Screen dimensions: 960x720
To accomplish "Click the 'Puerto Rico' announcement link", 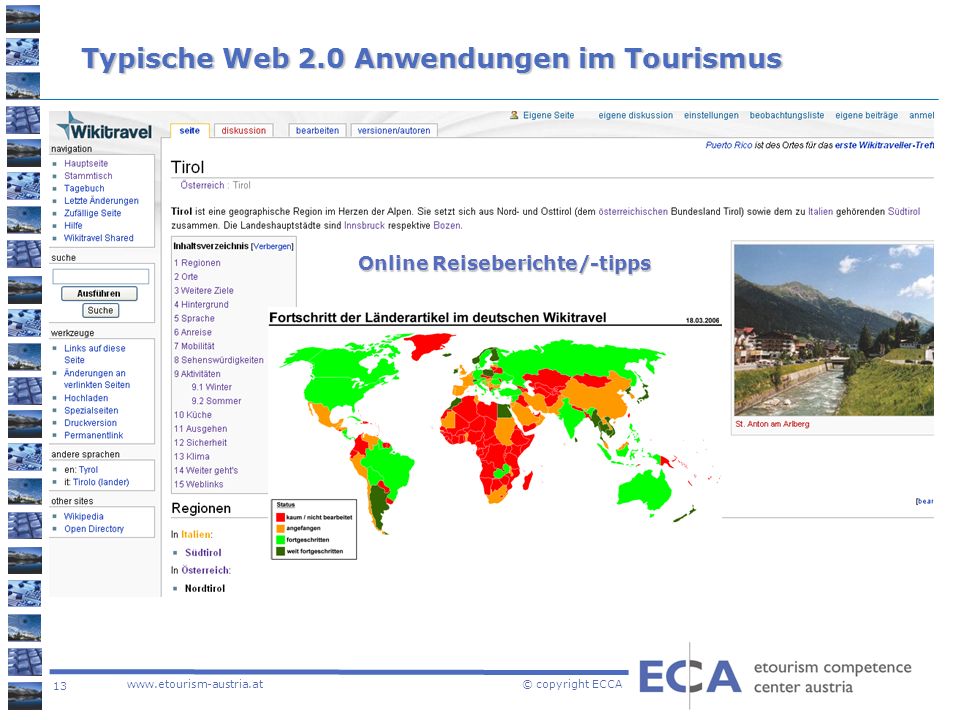I will (729, 145).
